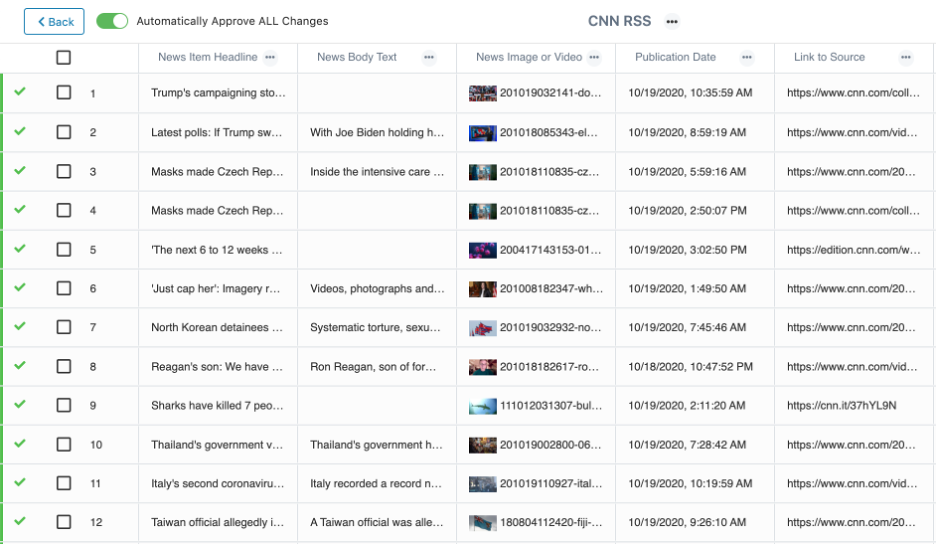Open the image thumbnail for 201008182347-wh…
Viewport: 936px width, 544px height.
(x=482, y=289)
